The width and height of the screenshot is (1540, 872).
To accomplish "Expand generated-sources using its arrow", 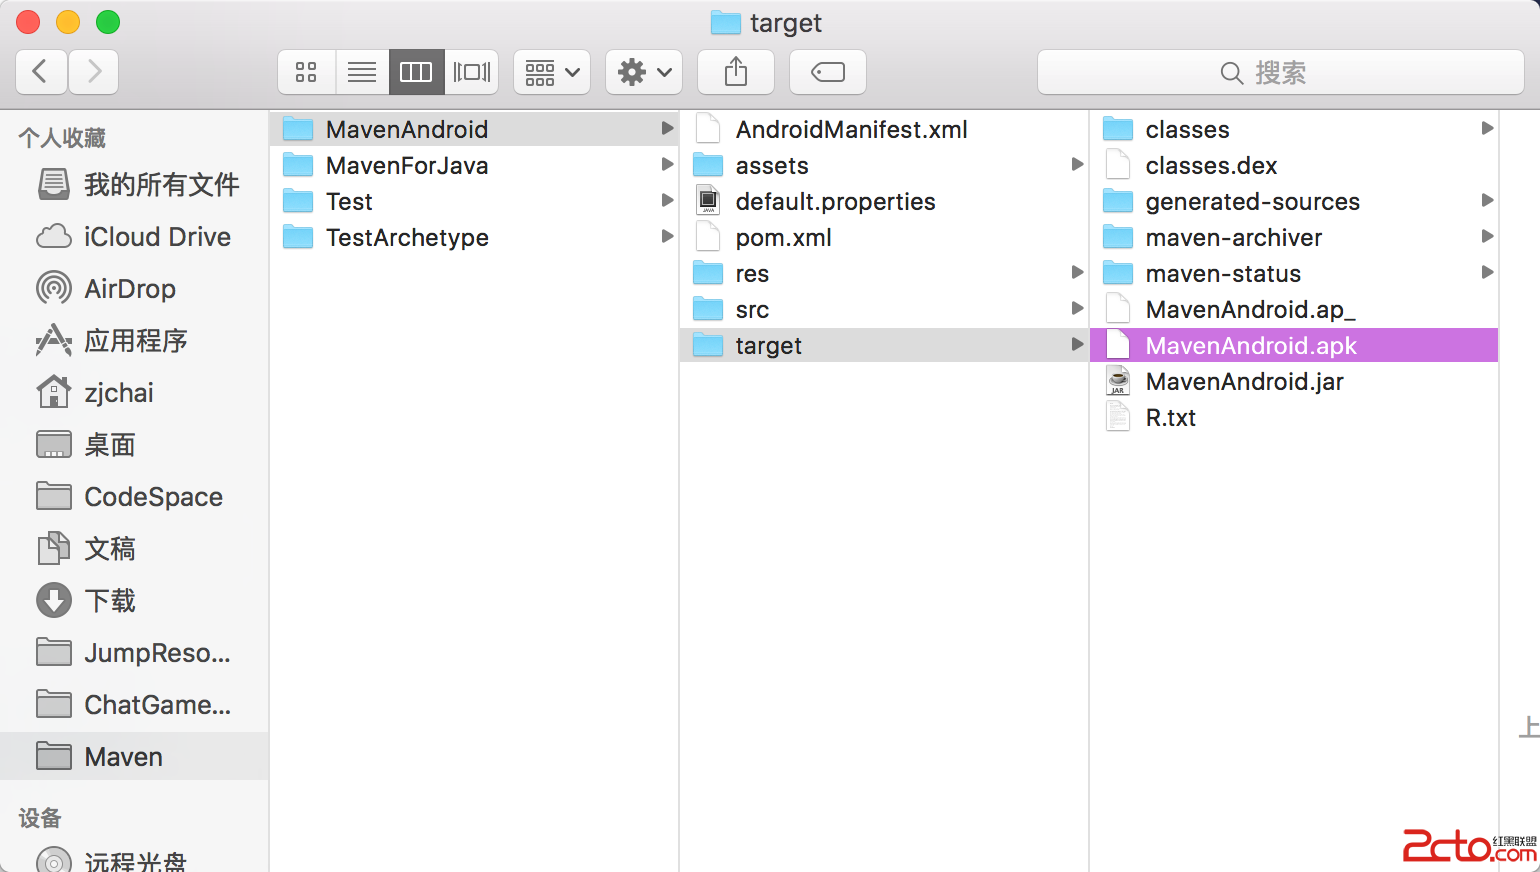I will click(1487, 200).
